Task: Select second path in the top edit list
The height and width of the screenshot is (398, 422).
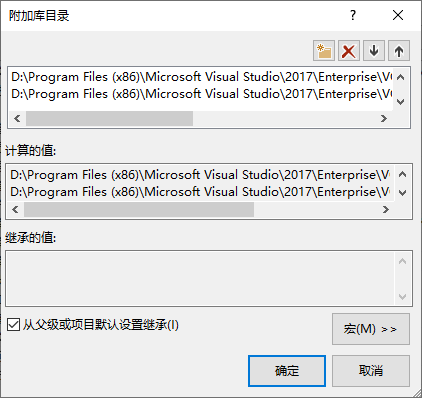Action: [x=201, y=94]
